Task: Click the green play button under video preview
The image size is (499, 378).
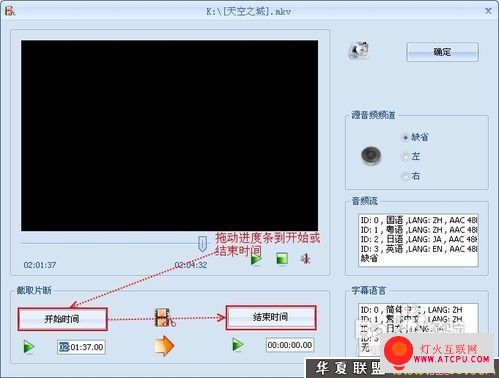Action: coord(256,259)
